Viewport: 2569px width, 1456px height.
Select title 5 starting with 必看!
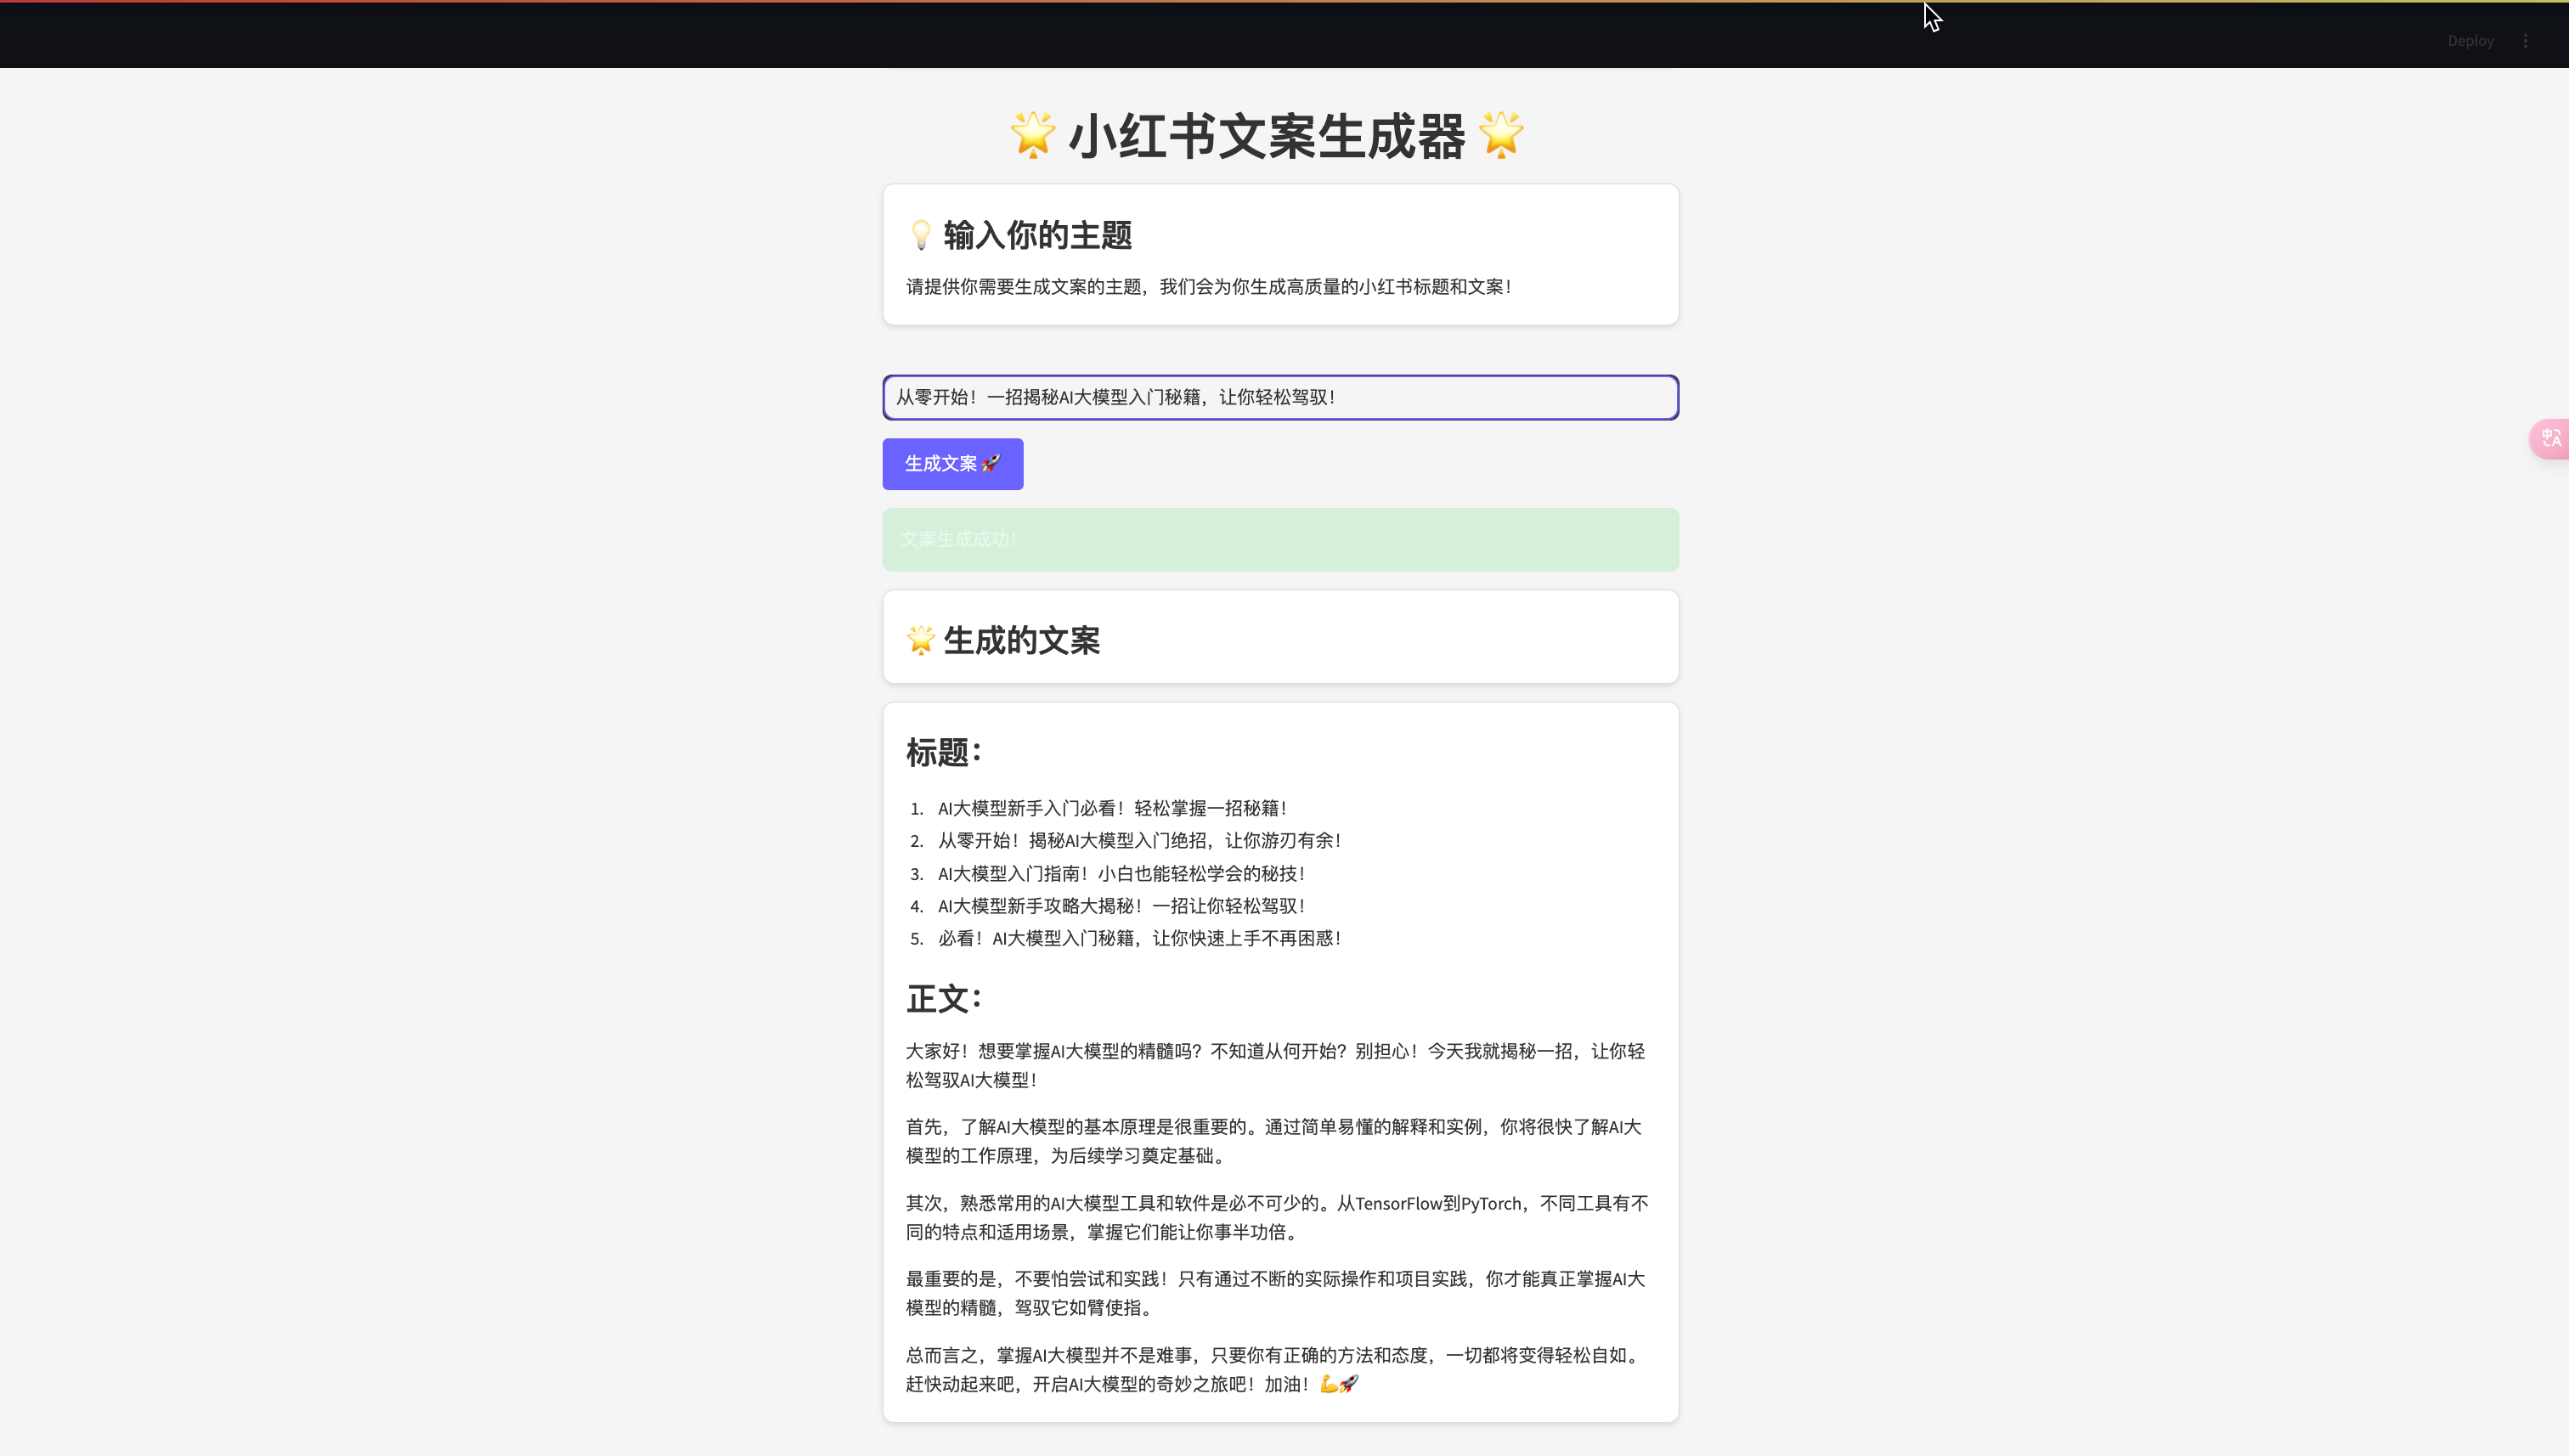coord(1138,938)
